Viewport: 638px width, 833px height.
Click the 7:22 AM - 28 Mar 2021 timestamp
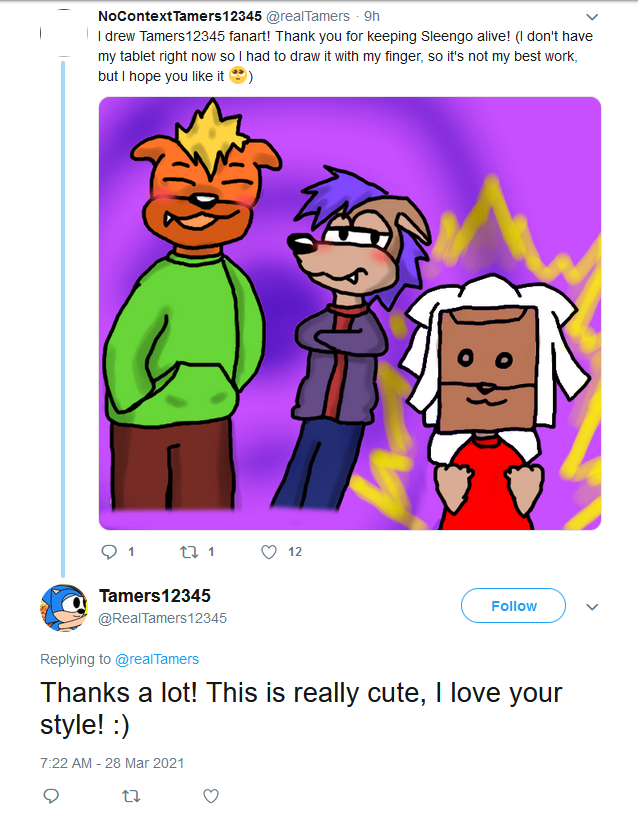112,762
